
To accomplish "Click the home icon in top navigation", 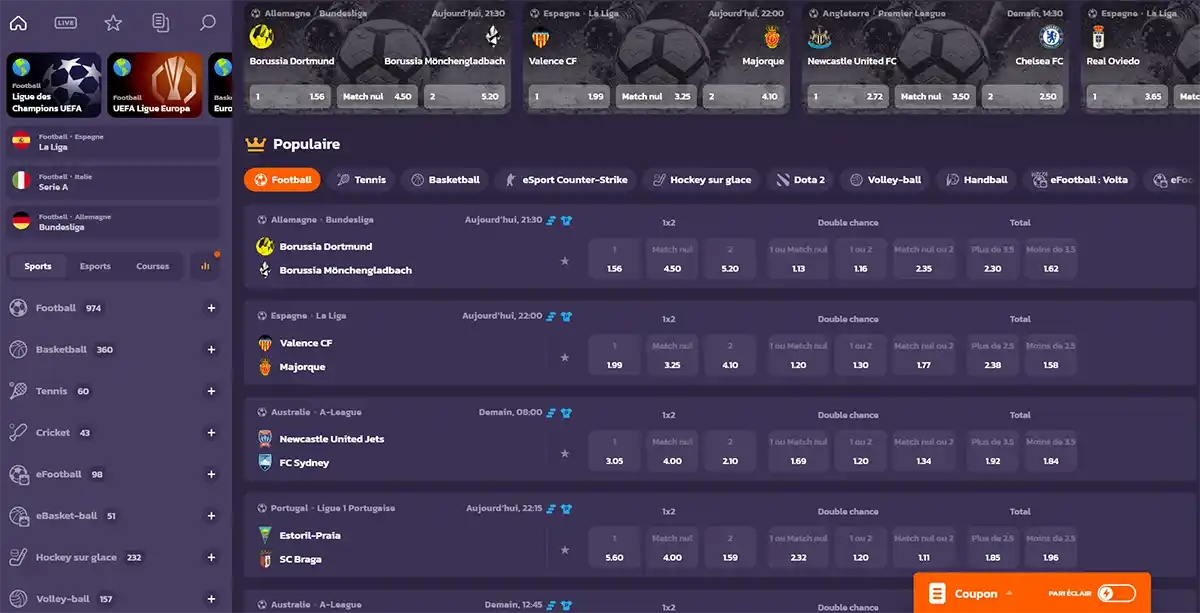I will coord(18,23).
